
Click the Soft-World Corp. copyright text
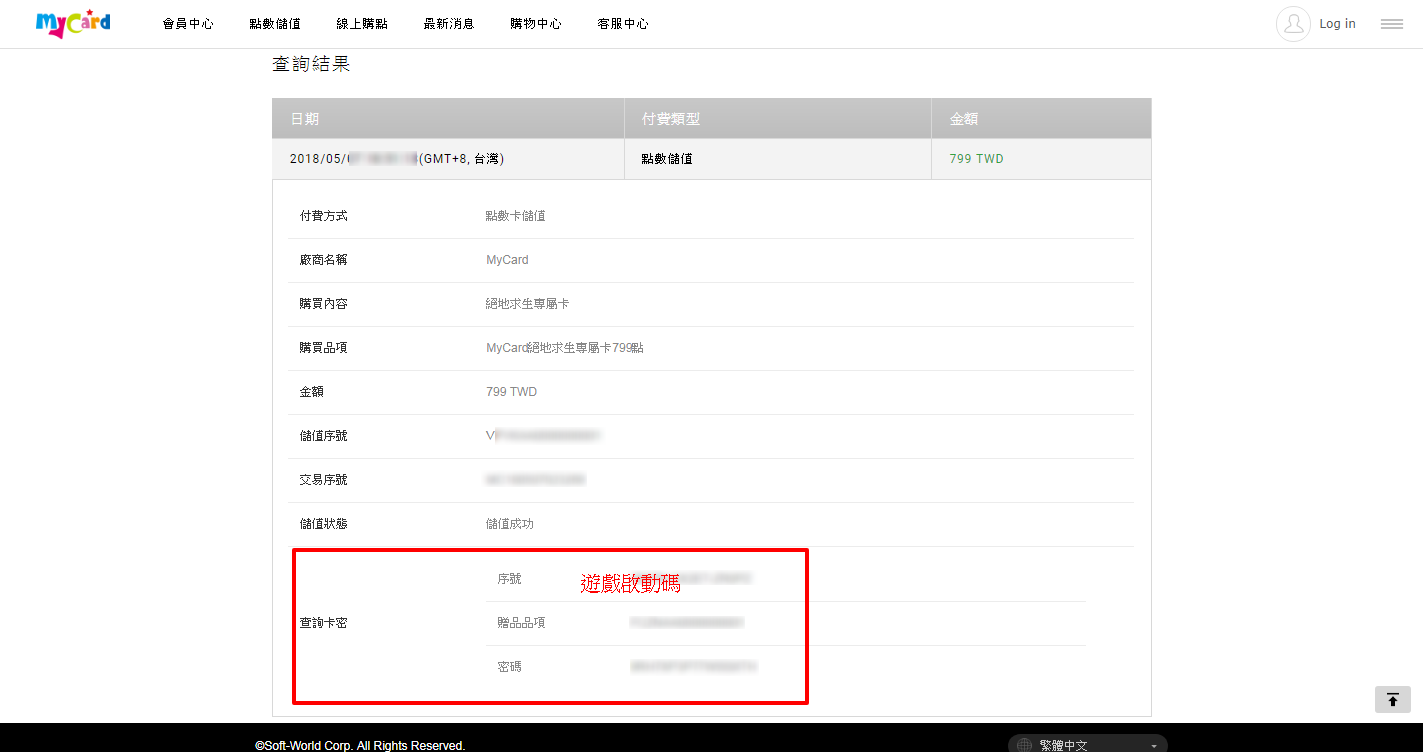(360, 745)
